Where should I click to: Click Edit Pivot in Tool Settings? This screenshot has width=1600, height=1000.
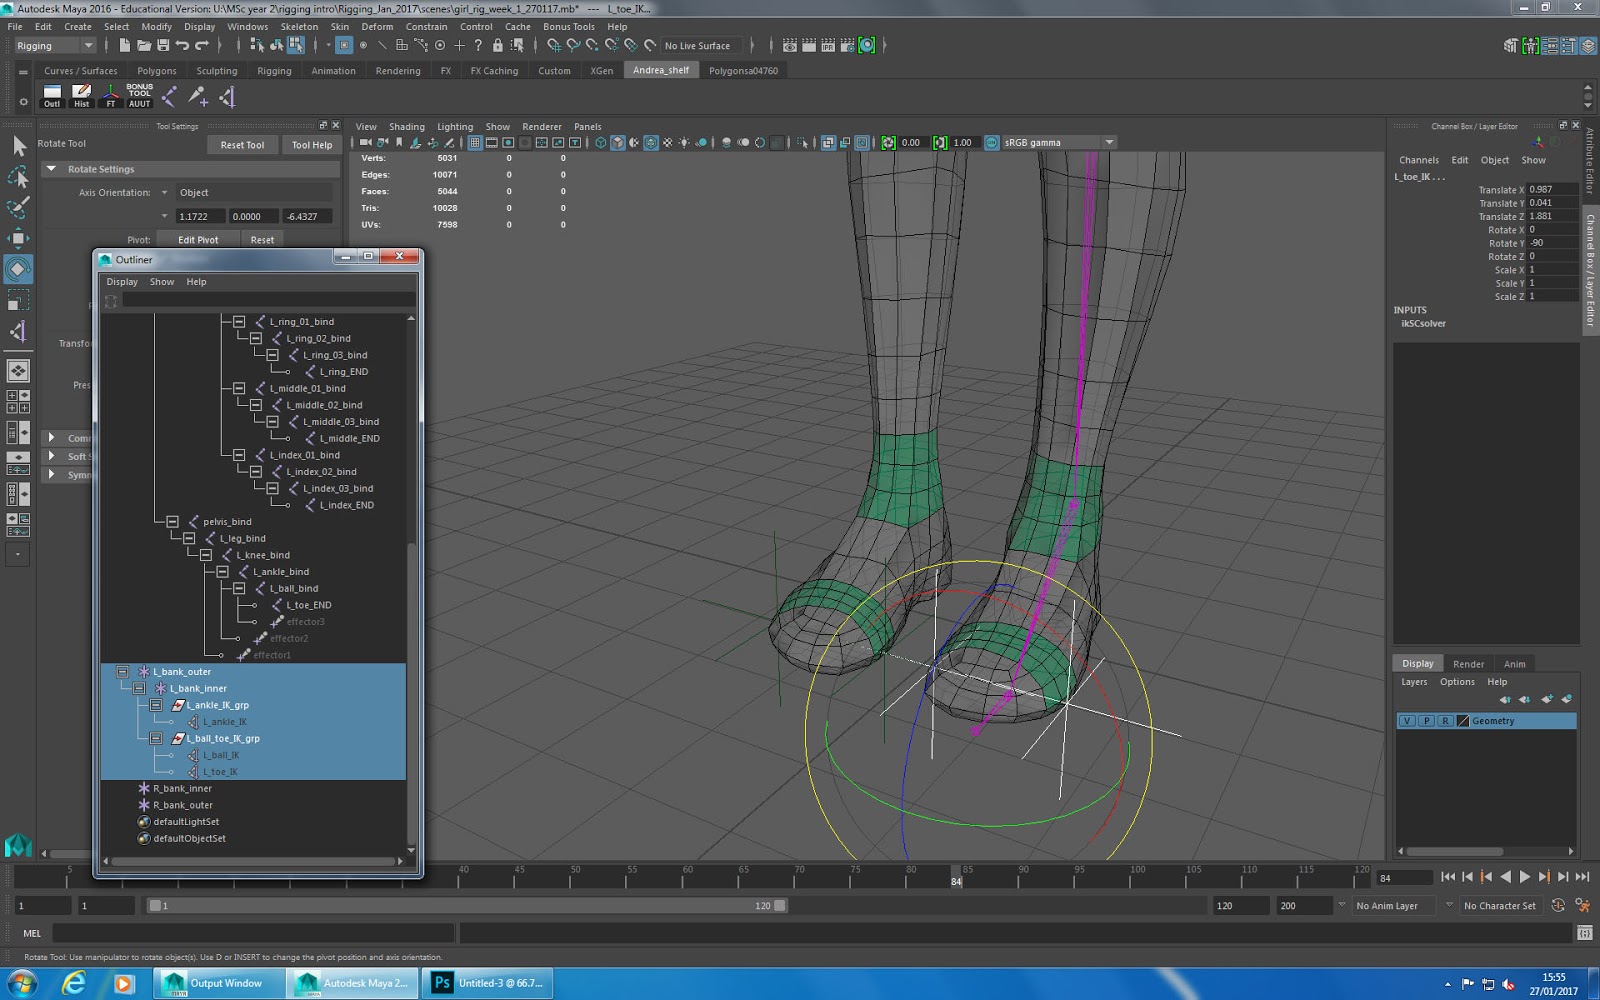(197, 240)
